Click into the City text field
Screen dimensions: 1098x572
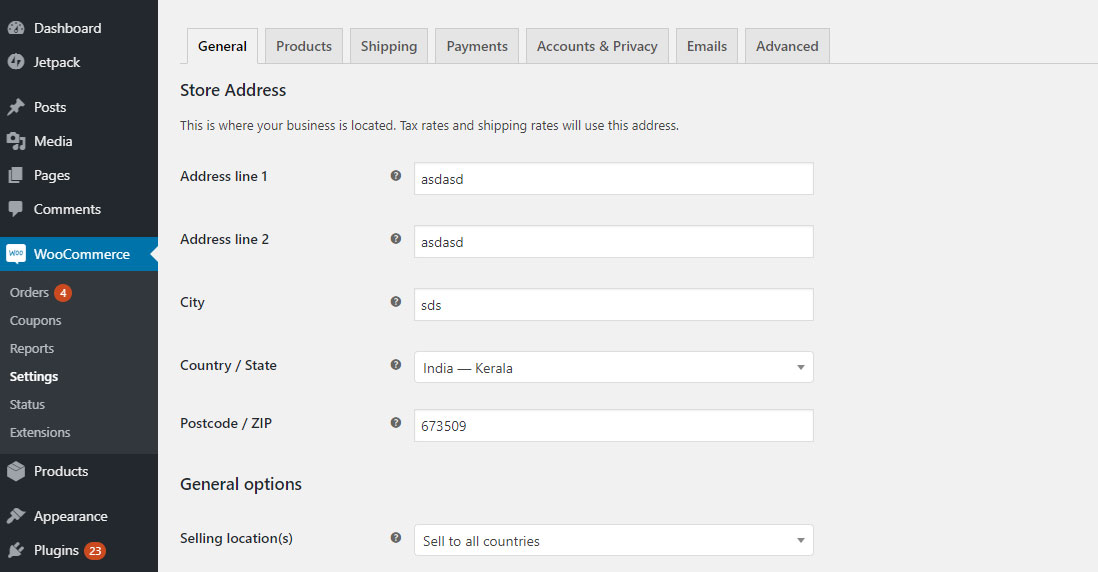pyautogui.click(x=613, y=305)
